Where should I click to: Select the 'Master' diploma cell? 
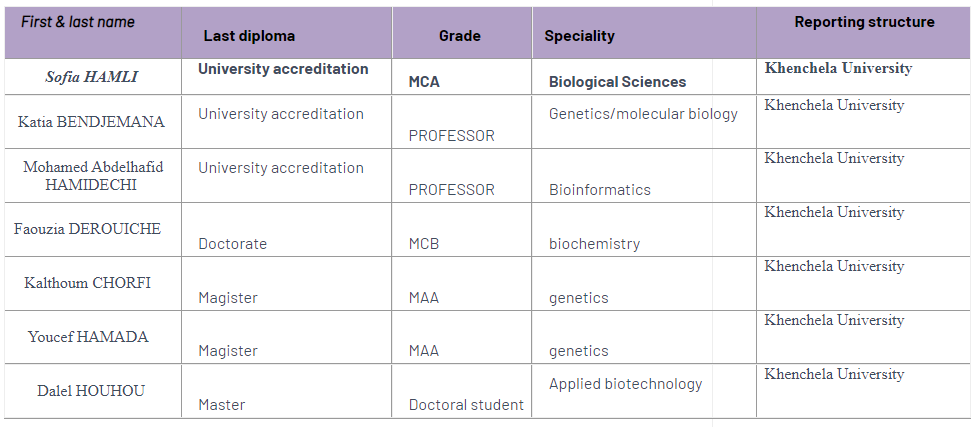[222, 405]
